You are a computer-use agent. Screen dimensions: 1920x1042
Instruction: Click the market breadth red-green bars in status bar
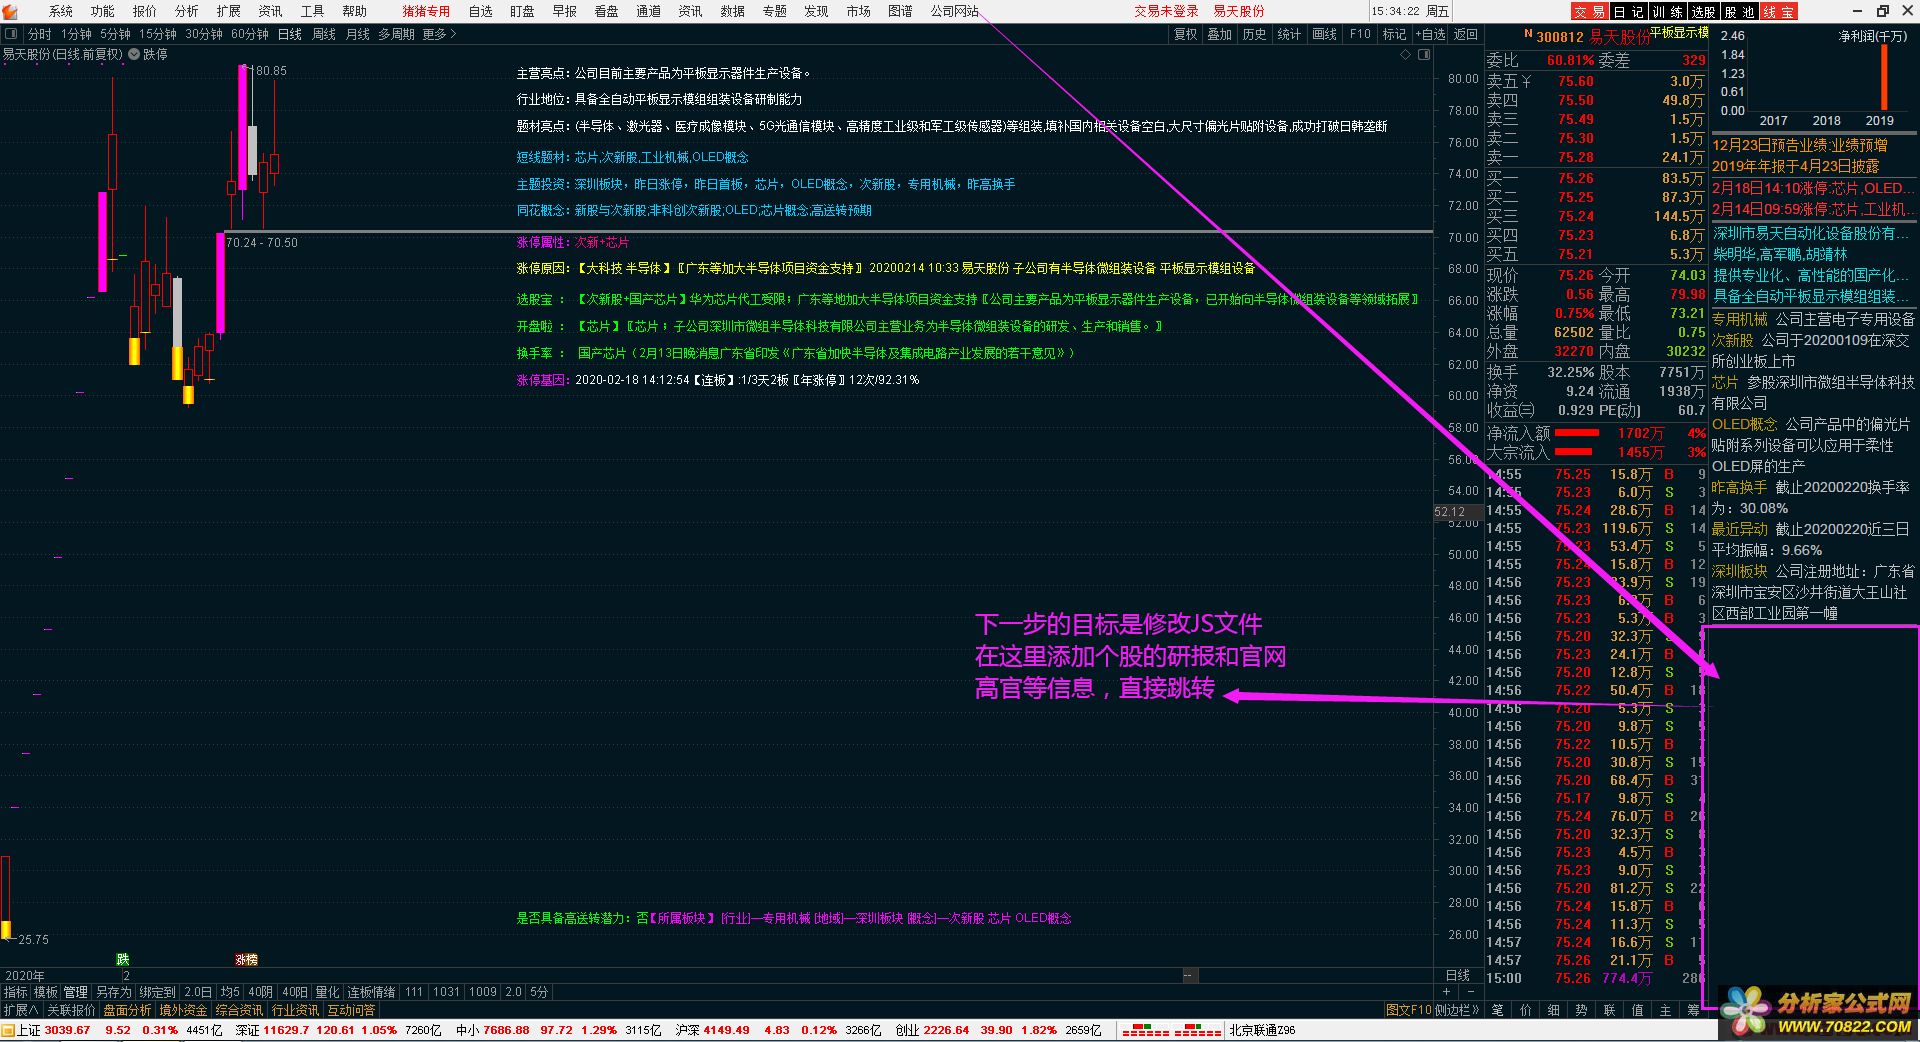coord(1172,1030)
